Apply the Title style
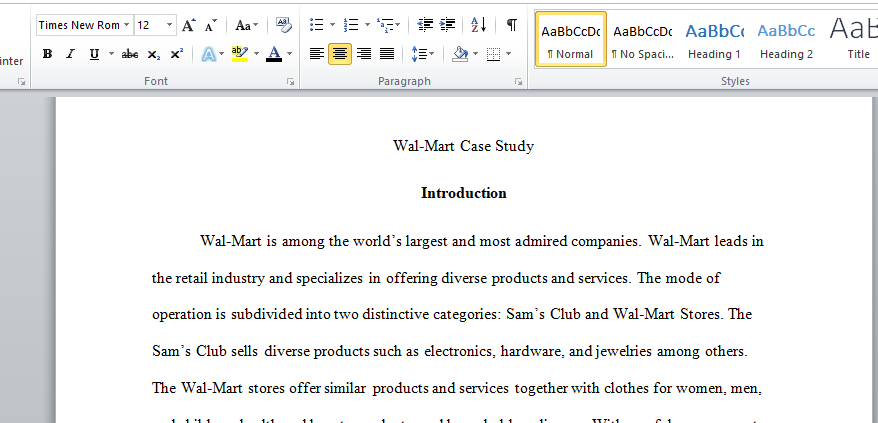 852,39
